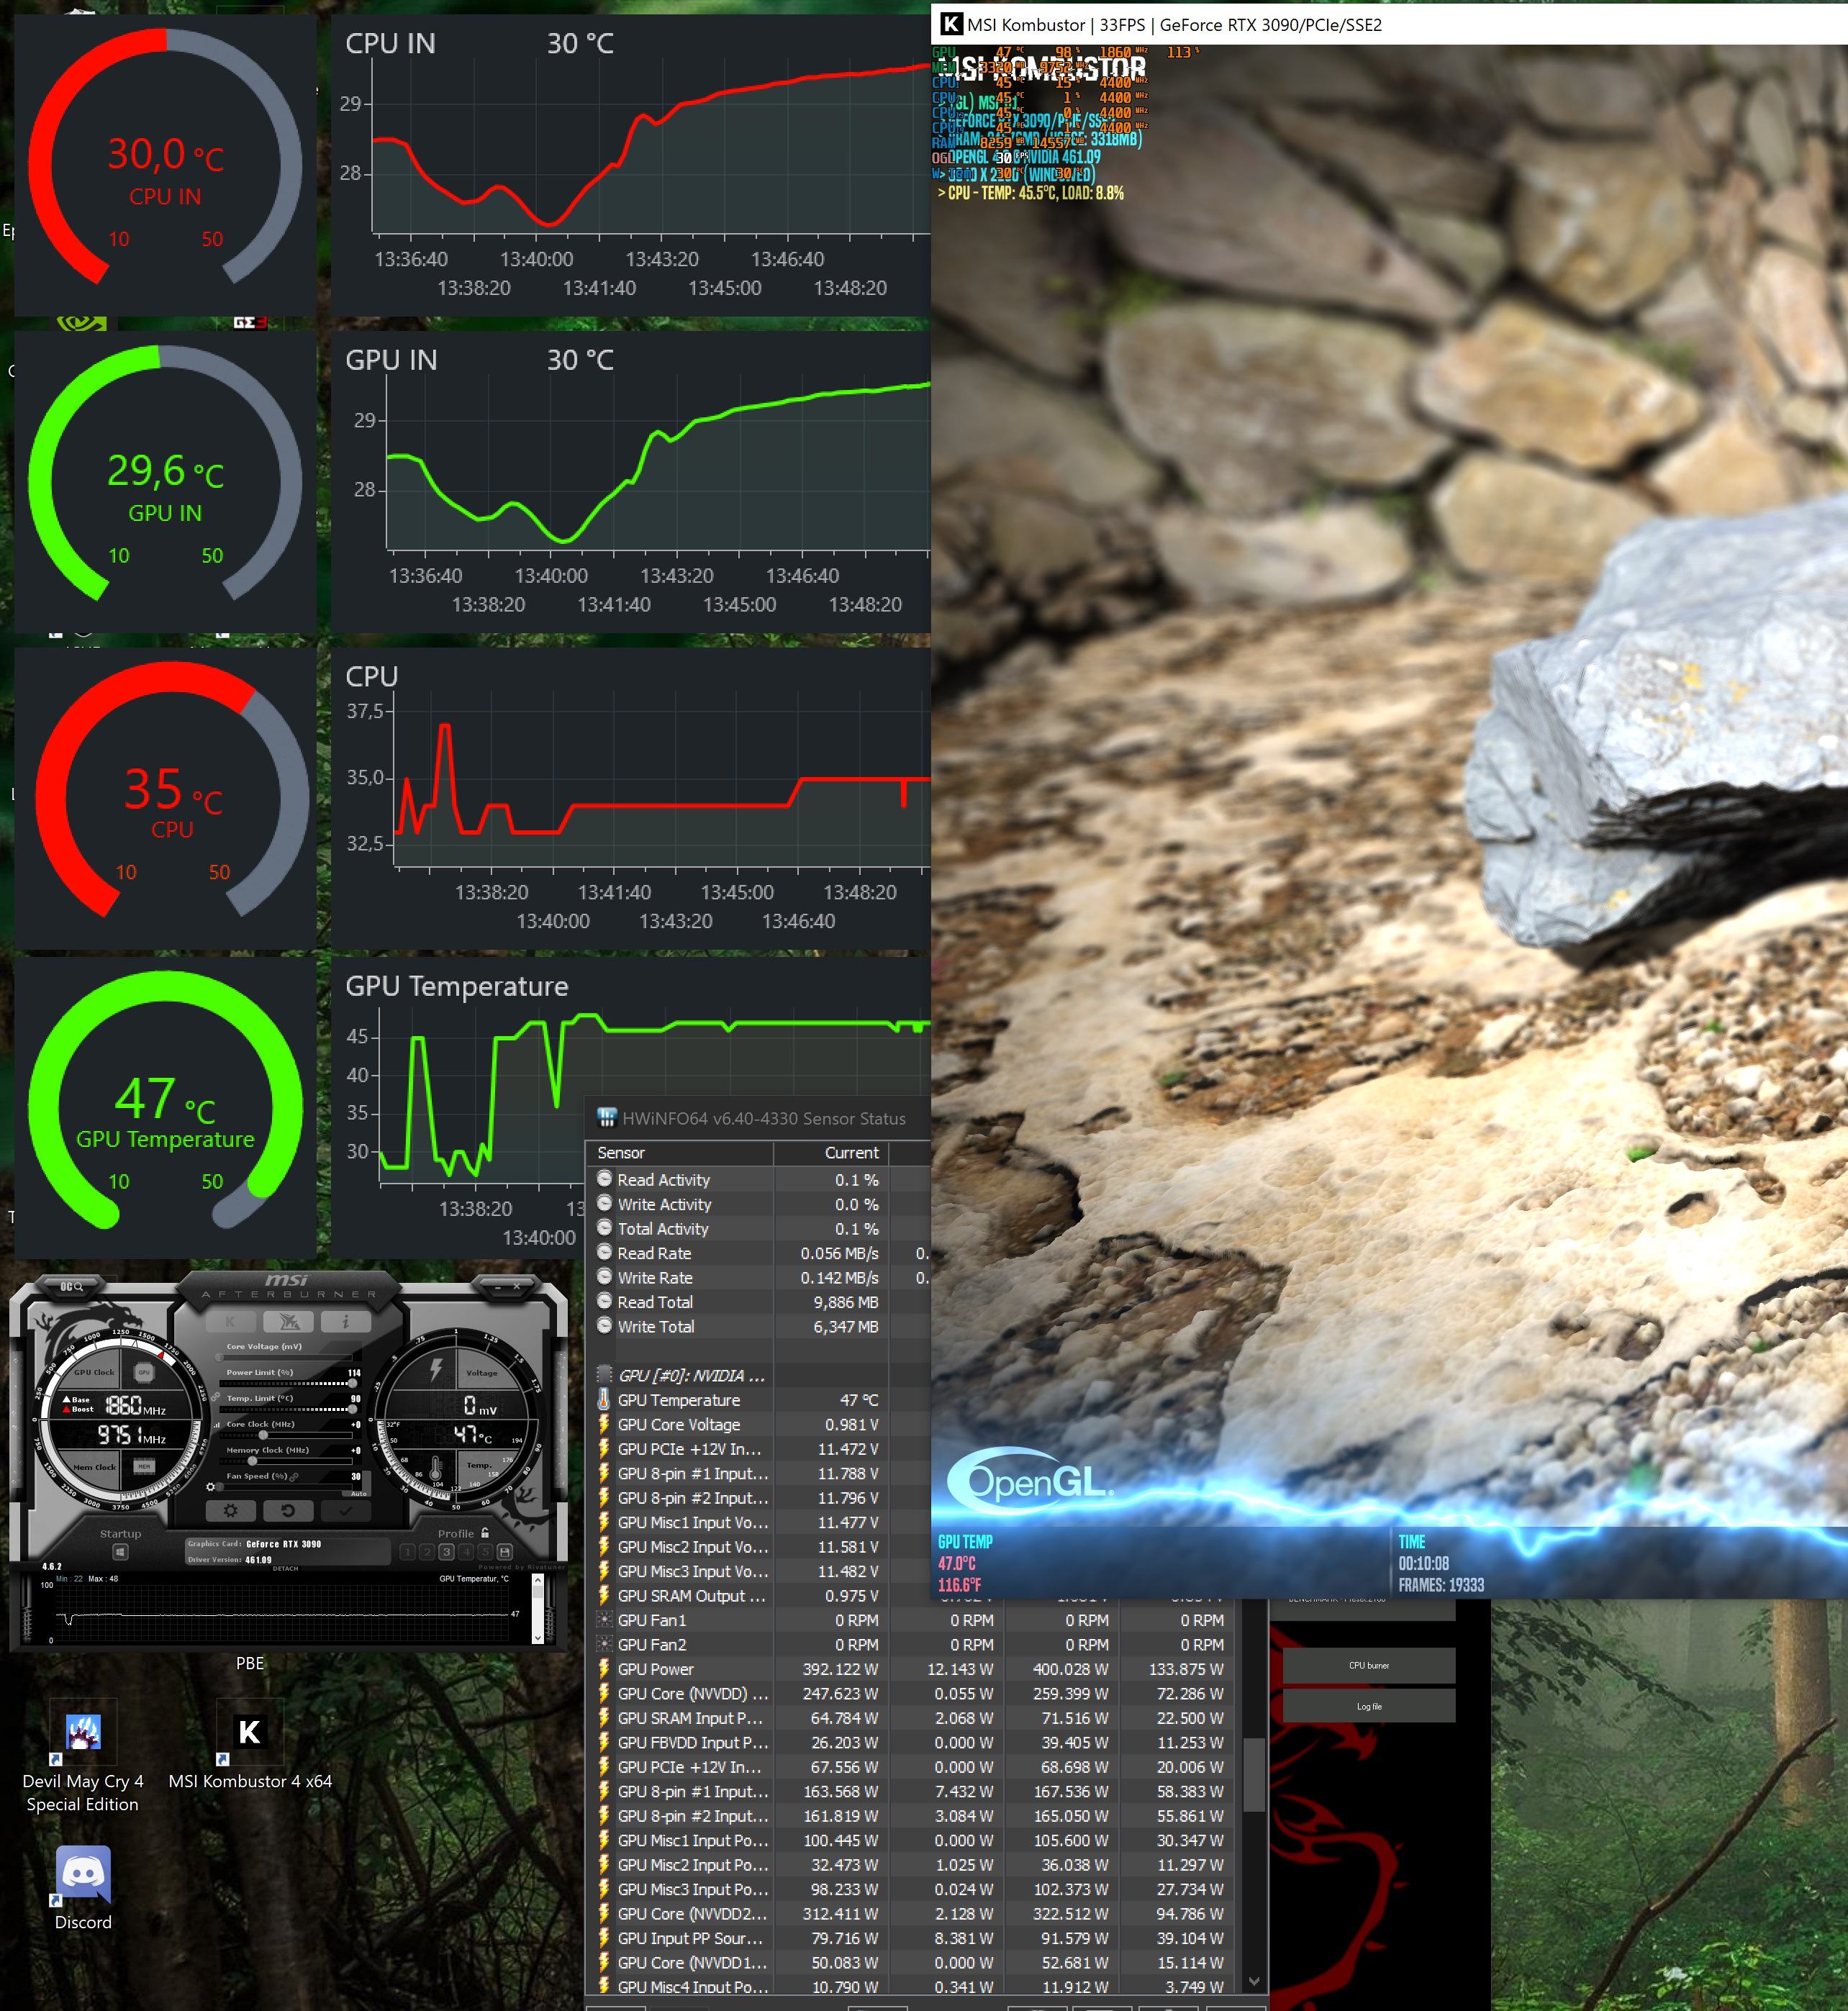Reset Afterburner settings with the circular arrow
This screenshot has height=2011, width=1848.
point(289,1511)
